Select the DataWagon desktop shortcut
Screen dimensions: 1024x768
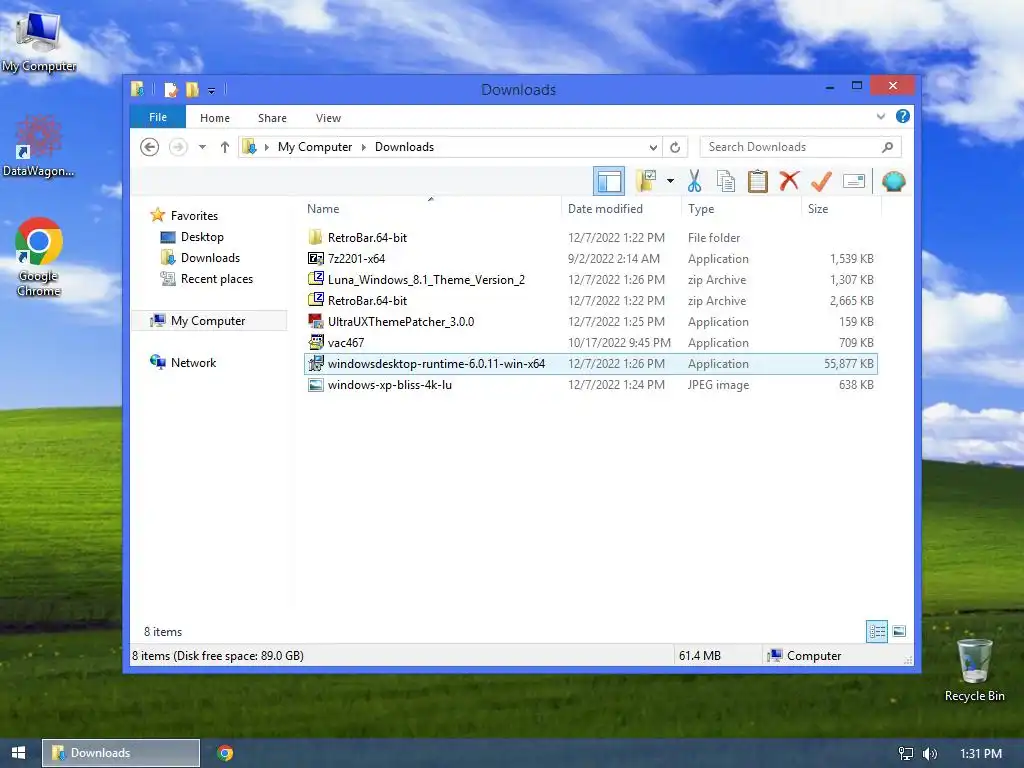point(38,146)
